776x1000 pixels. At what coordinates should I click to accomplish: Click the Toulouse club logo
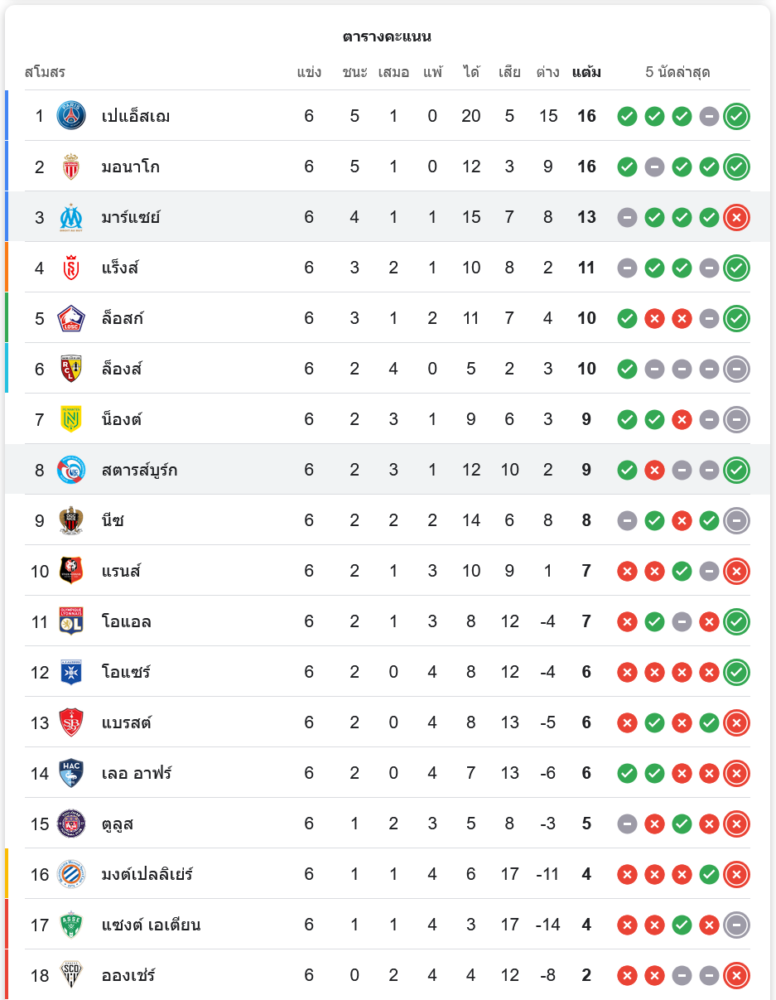pos(71,824)
